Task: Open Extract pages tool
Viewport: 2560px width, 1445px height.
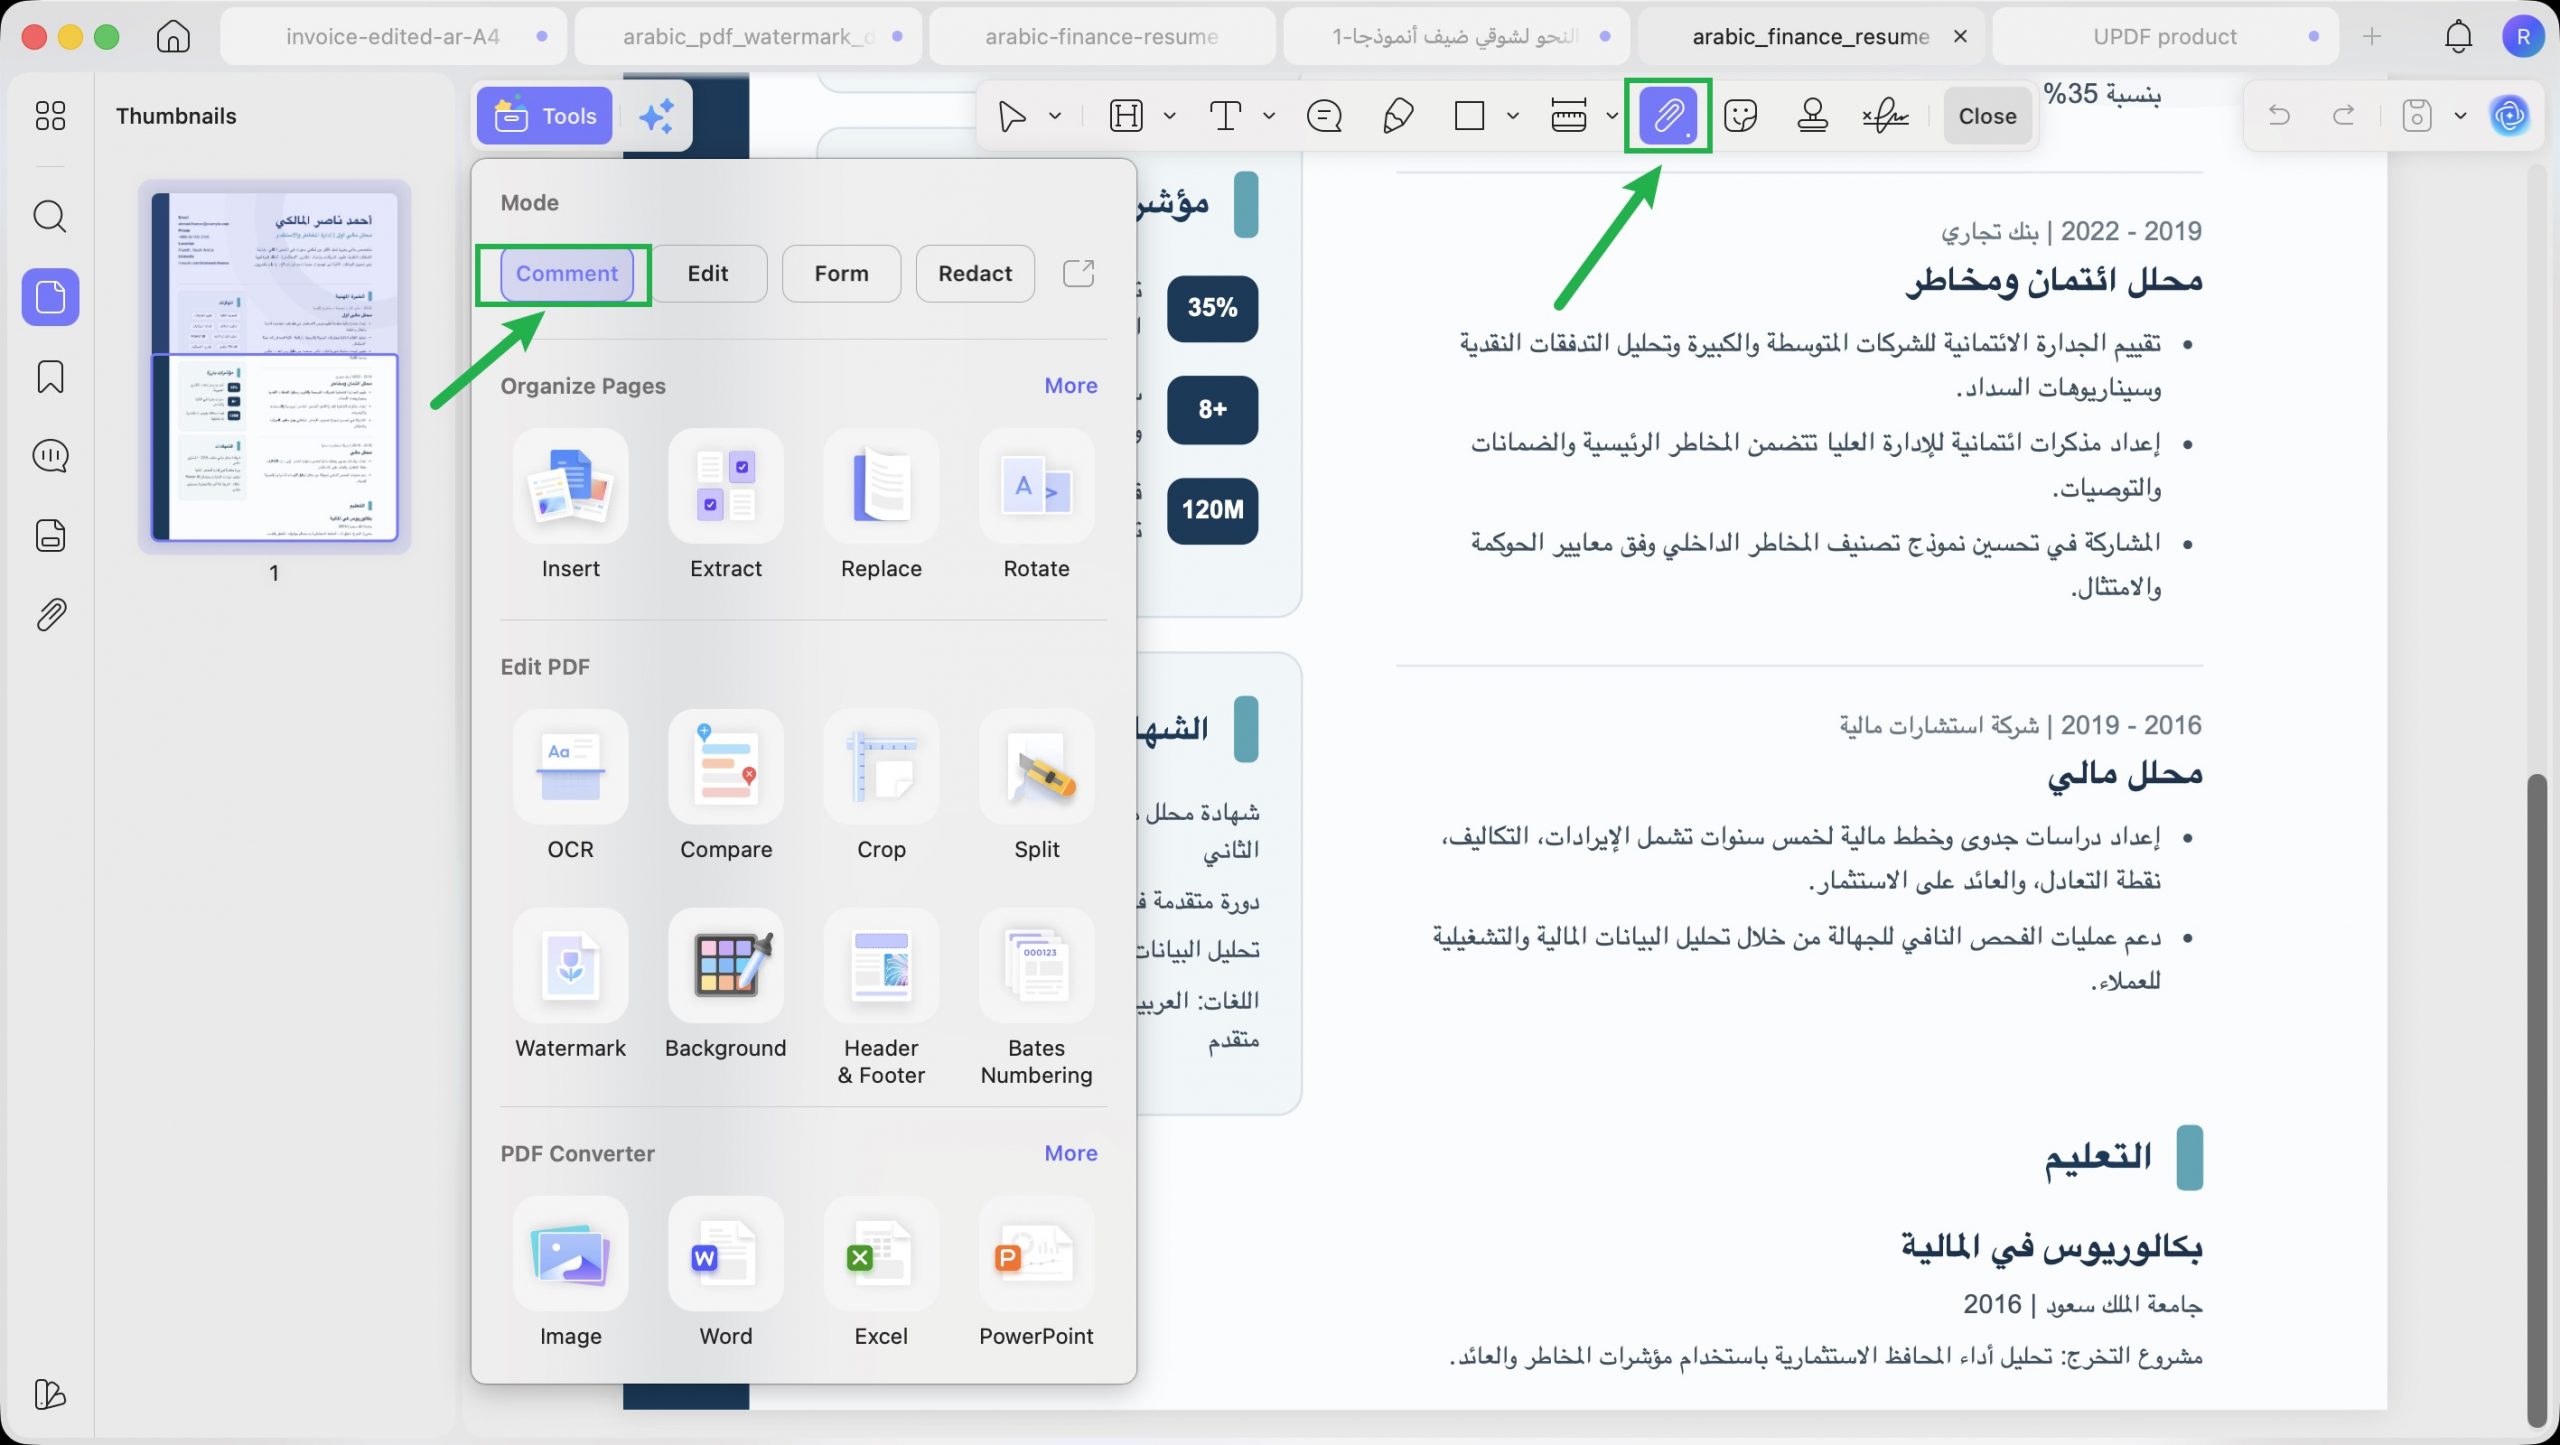Action: (x=726, y=505)
